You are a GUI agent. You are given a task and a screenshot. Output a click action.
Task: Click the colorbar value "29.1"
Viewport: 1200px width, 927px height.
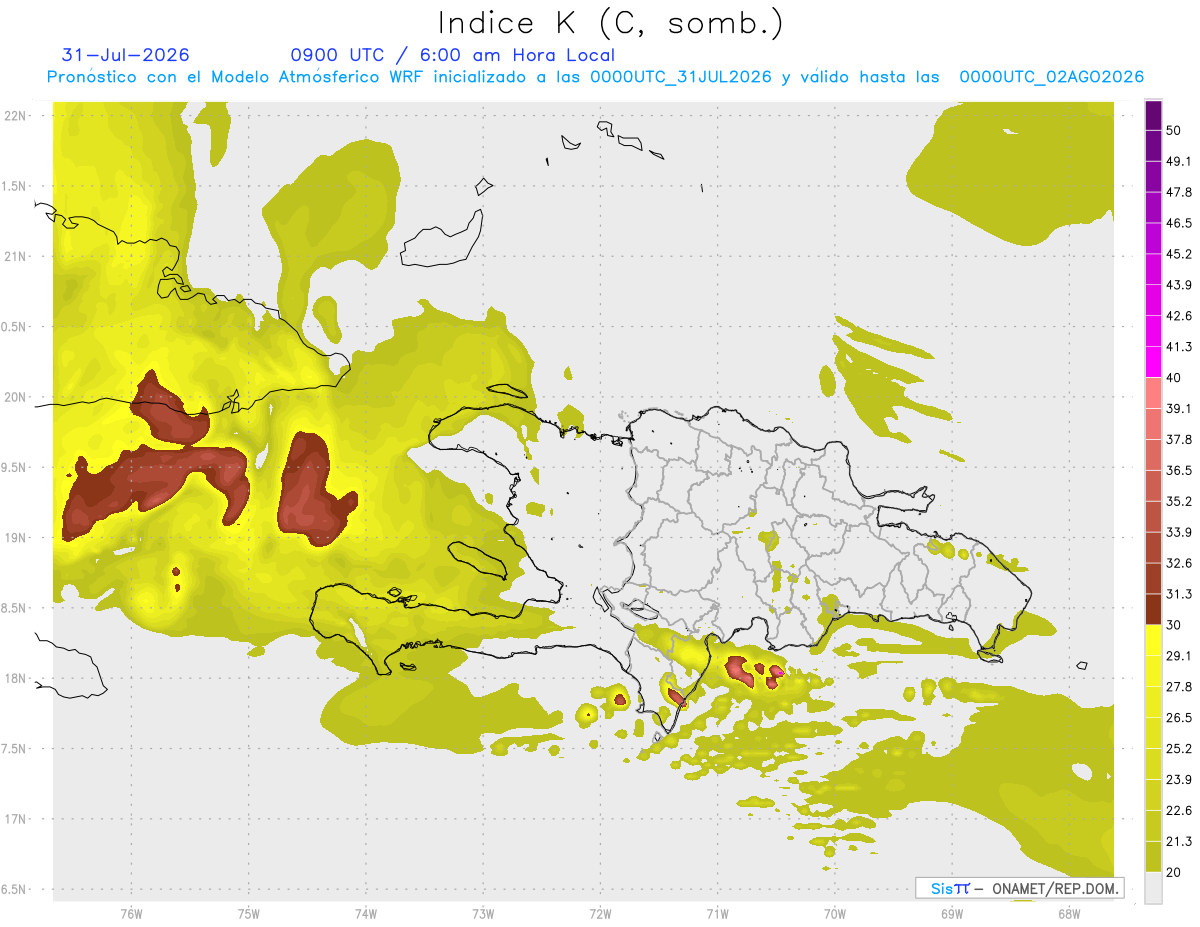coord(1179,656)
